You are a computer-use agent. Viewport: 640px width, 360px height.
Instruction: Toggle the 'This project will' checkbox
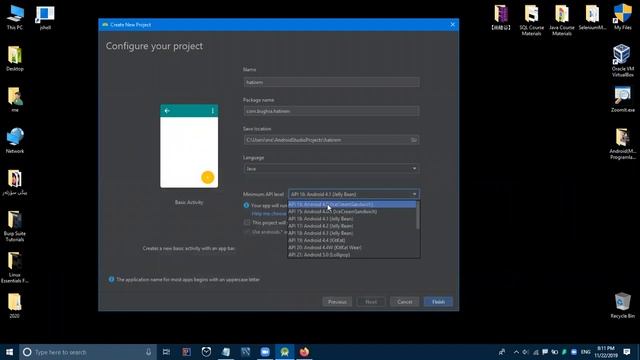pos(247,222)
